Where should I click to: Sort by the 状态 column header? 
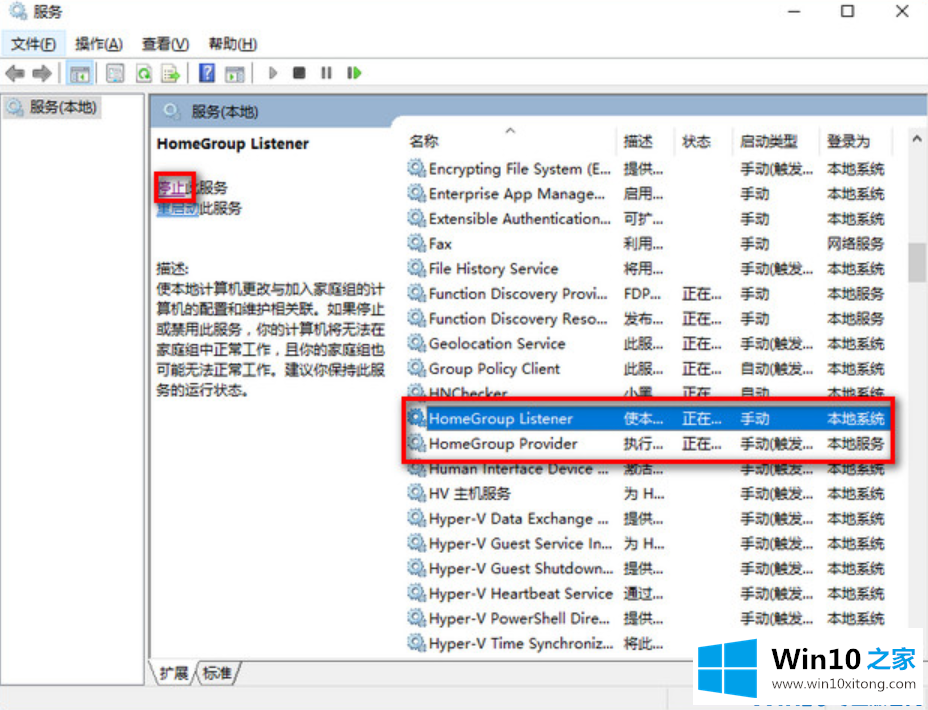703,141
